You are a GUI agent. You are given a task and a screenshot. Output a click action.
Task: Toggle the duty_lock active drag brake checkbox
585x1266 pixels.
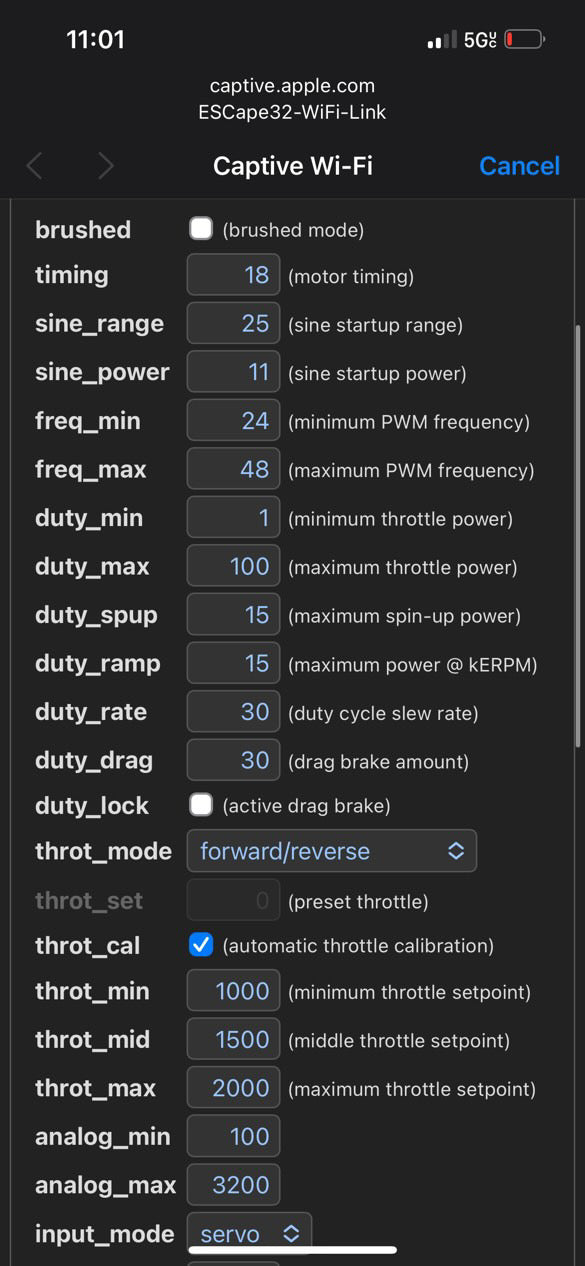(x=201, y=805)
